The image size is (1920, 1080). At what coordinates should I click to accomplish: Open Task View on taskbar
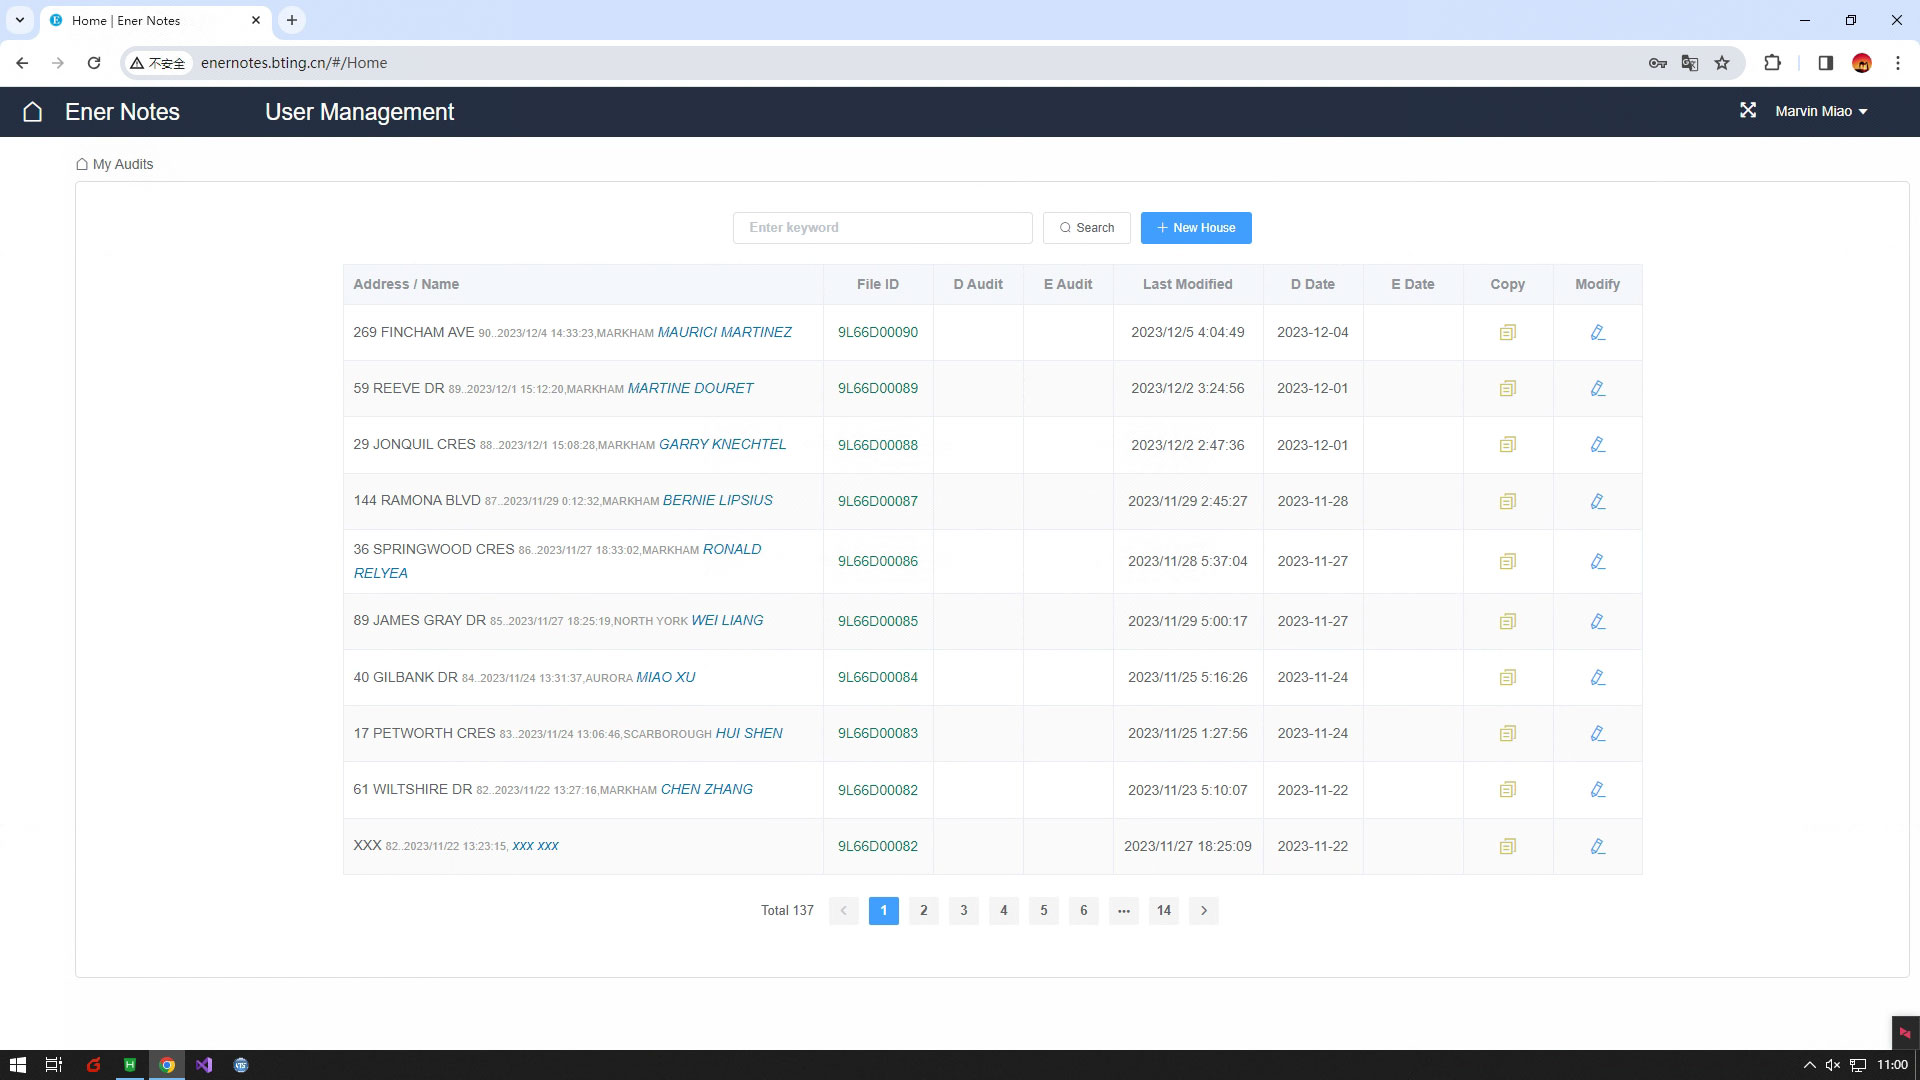(54, 1065)
